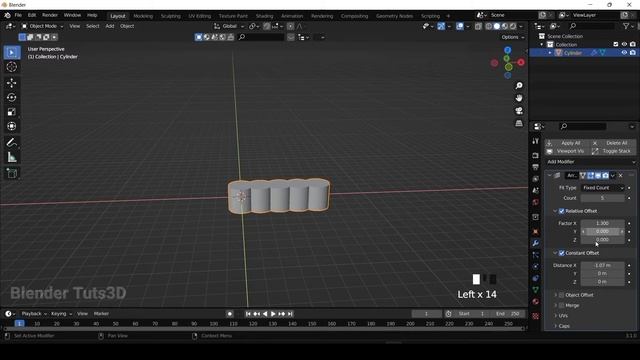Open the Marker menu in timeline

tap(101, 314)
